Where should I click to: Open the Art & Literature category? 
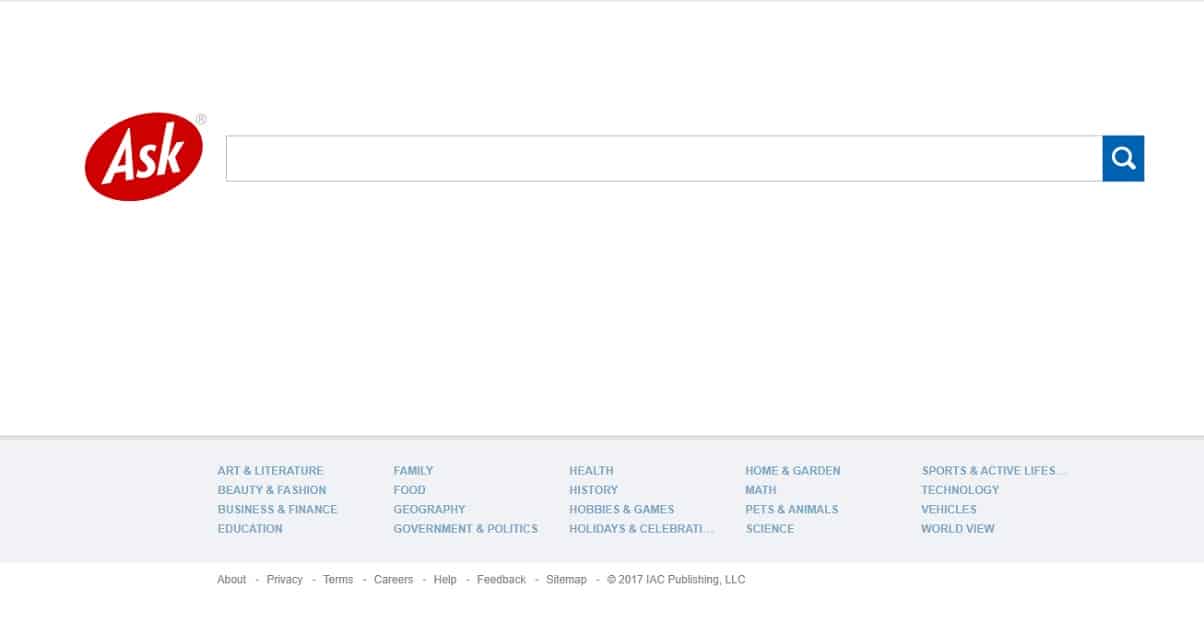pos(270,471)
